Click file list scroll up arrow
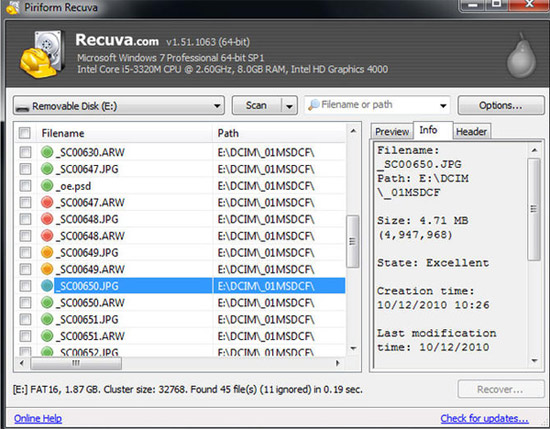Image resolution: width=550 pixels, height=429 pixels. 353,131
